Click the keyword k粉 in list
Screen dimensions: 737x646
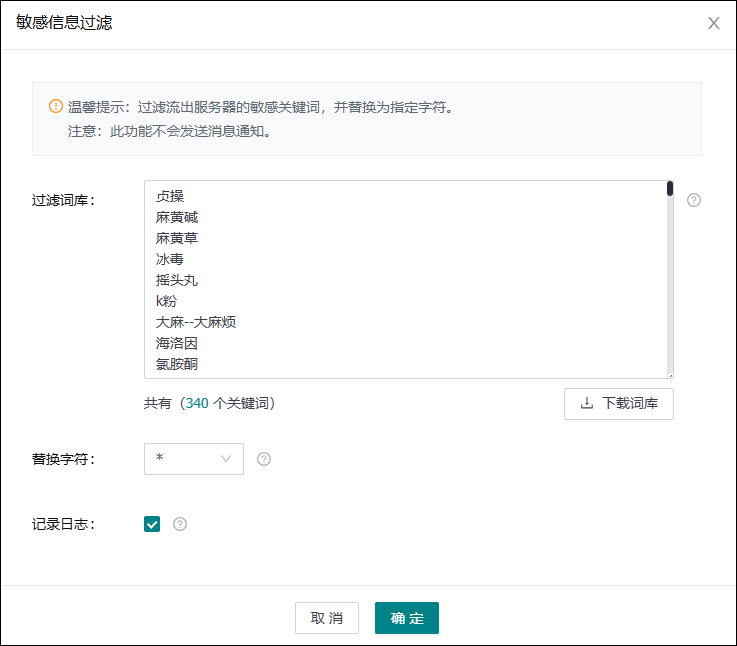point(166,301)
